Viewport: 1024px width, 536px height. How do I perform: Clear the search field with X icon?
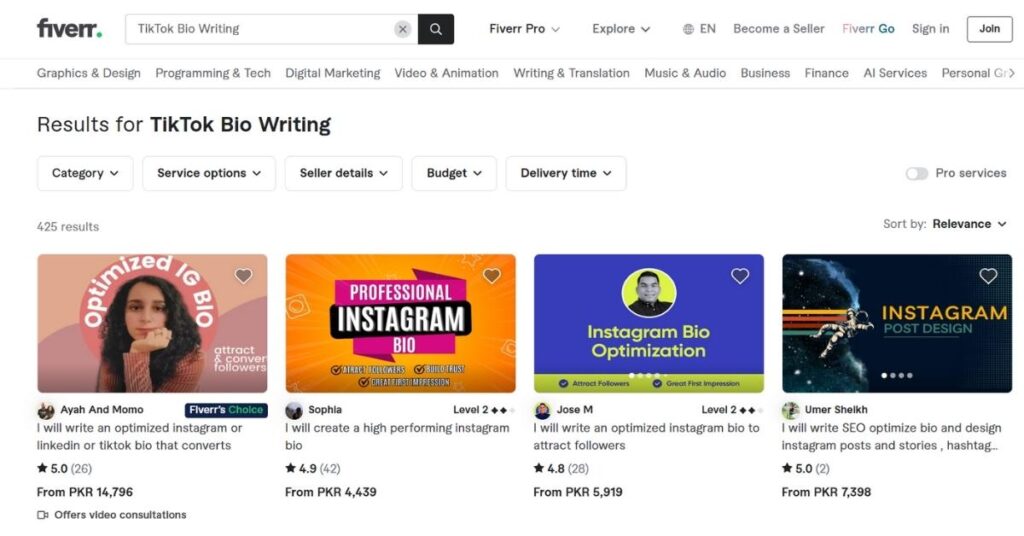(403, 29)
